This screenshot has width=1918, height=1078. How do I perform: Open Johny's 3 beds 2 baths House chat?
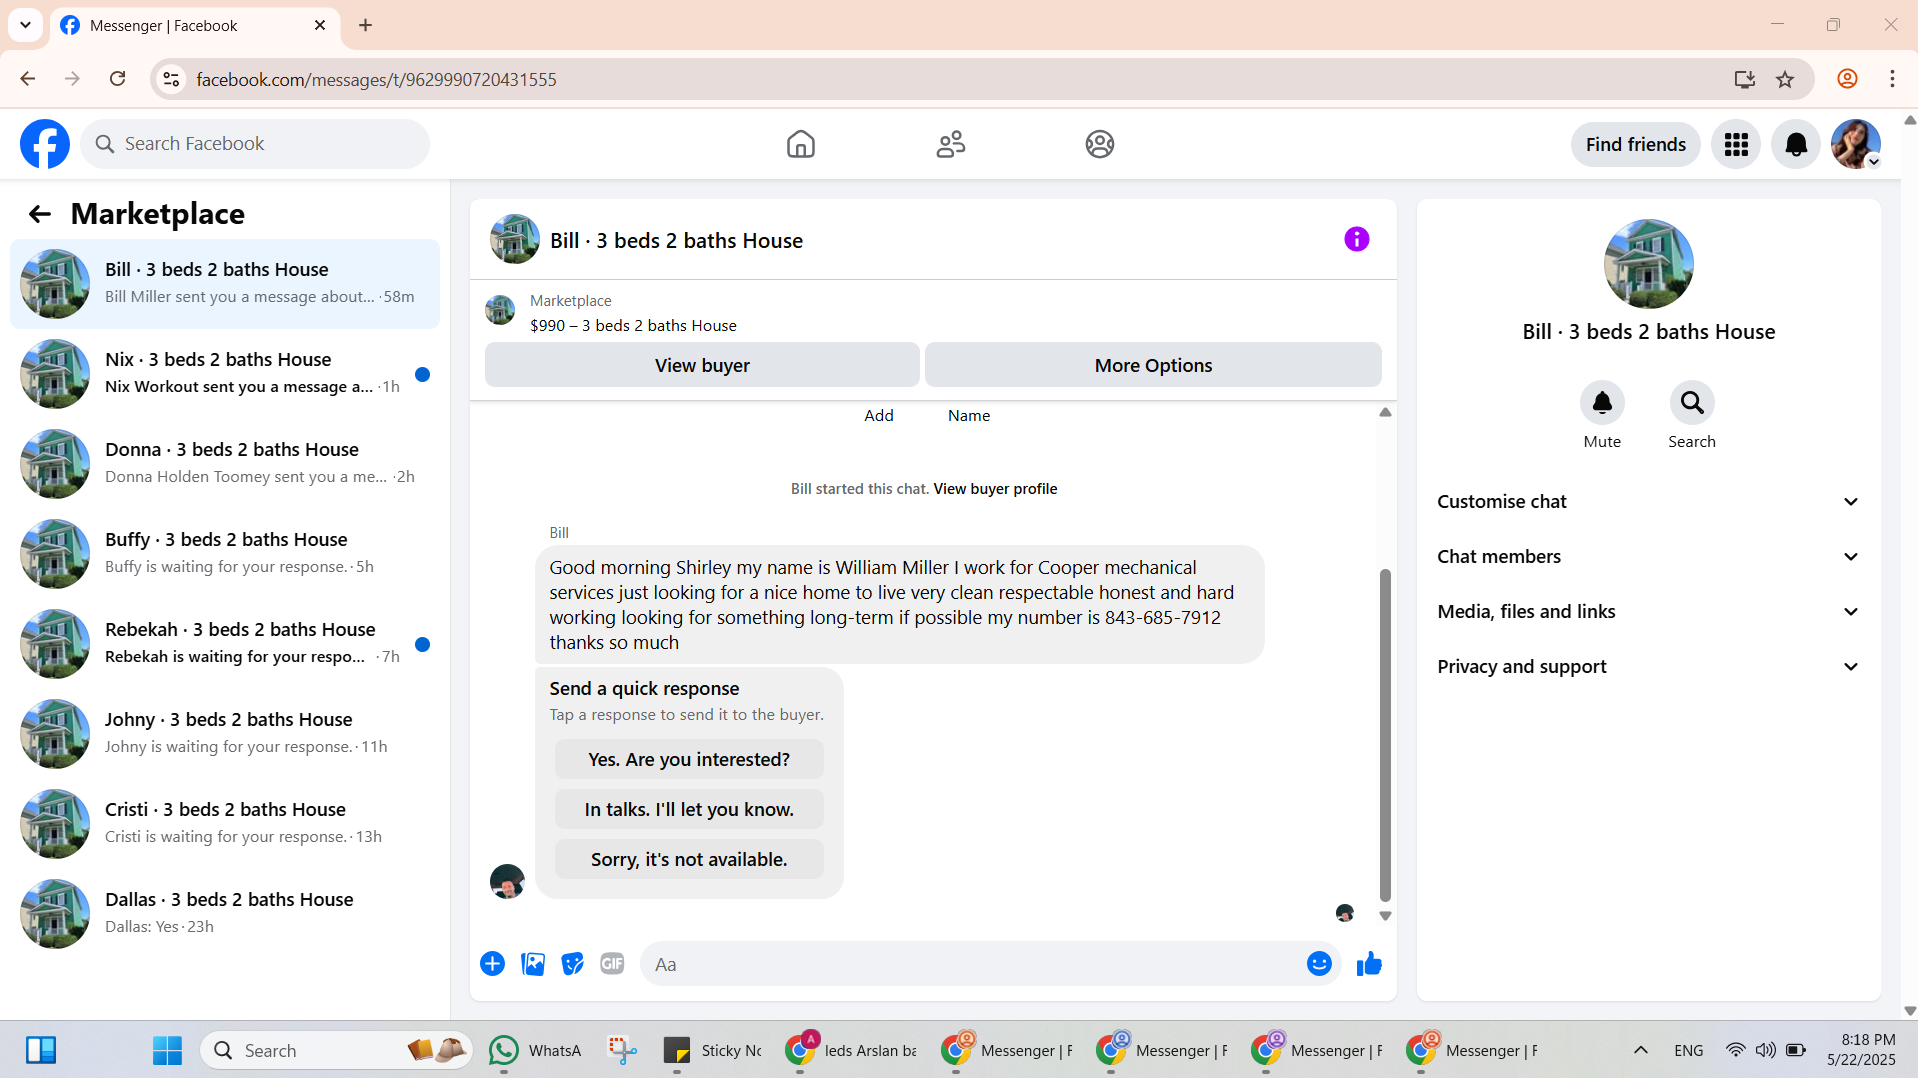click(225, 734)
